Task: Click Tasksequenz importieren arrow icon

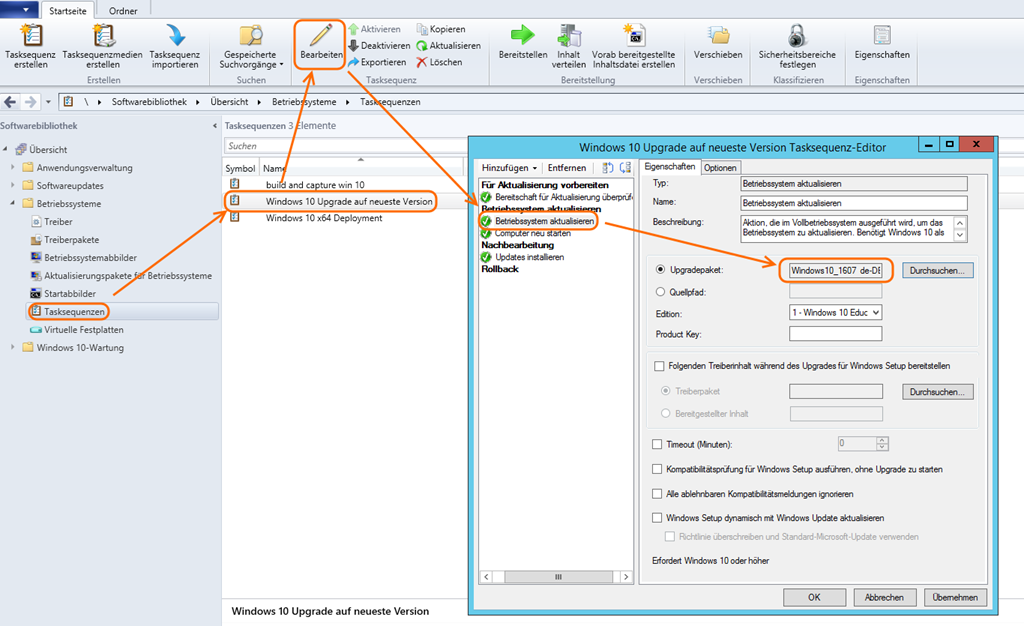Action: tap(175, 35)
